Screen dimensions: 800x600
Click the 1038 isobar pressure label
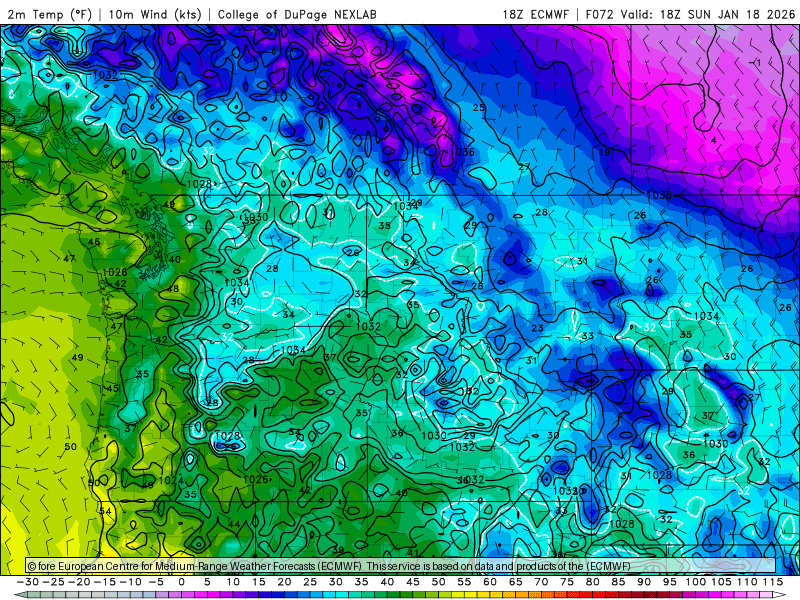click(x=659, y=195)
